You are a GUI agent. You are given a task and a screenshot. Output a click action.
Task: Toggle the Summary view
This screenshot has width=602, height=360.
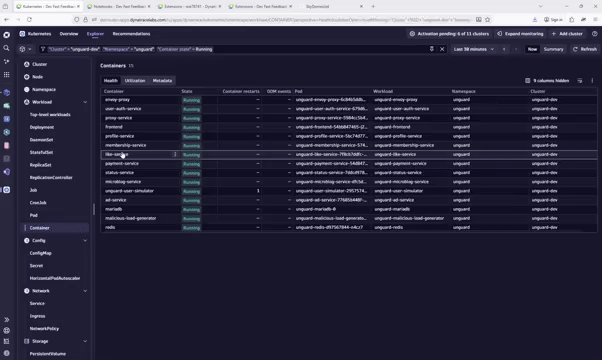[553, 49]
